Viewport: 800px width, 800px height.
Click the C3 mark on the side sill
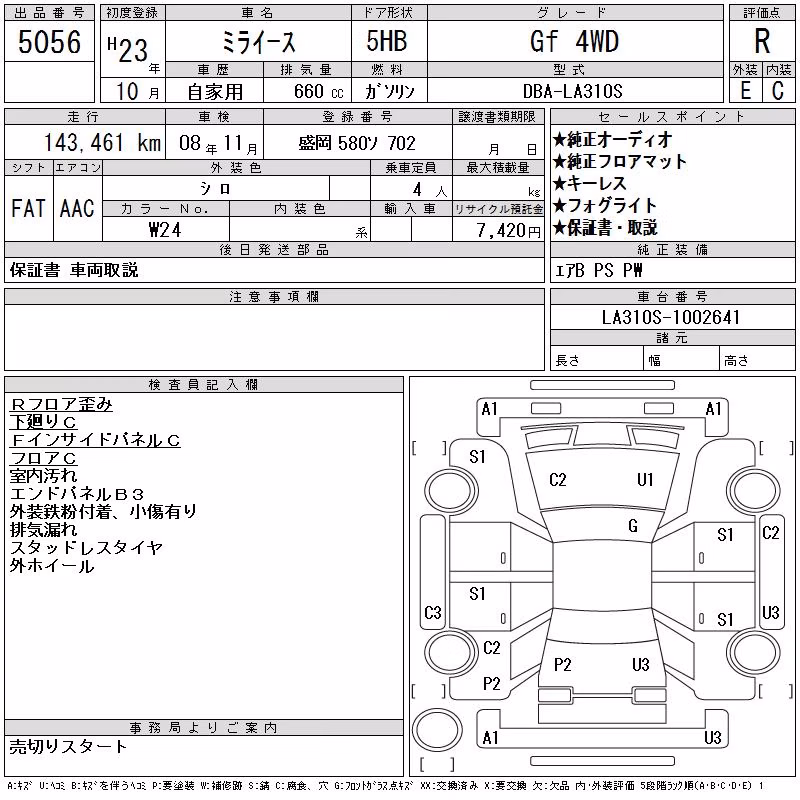click(x=433, y=612)
